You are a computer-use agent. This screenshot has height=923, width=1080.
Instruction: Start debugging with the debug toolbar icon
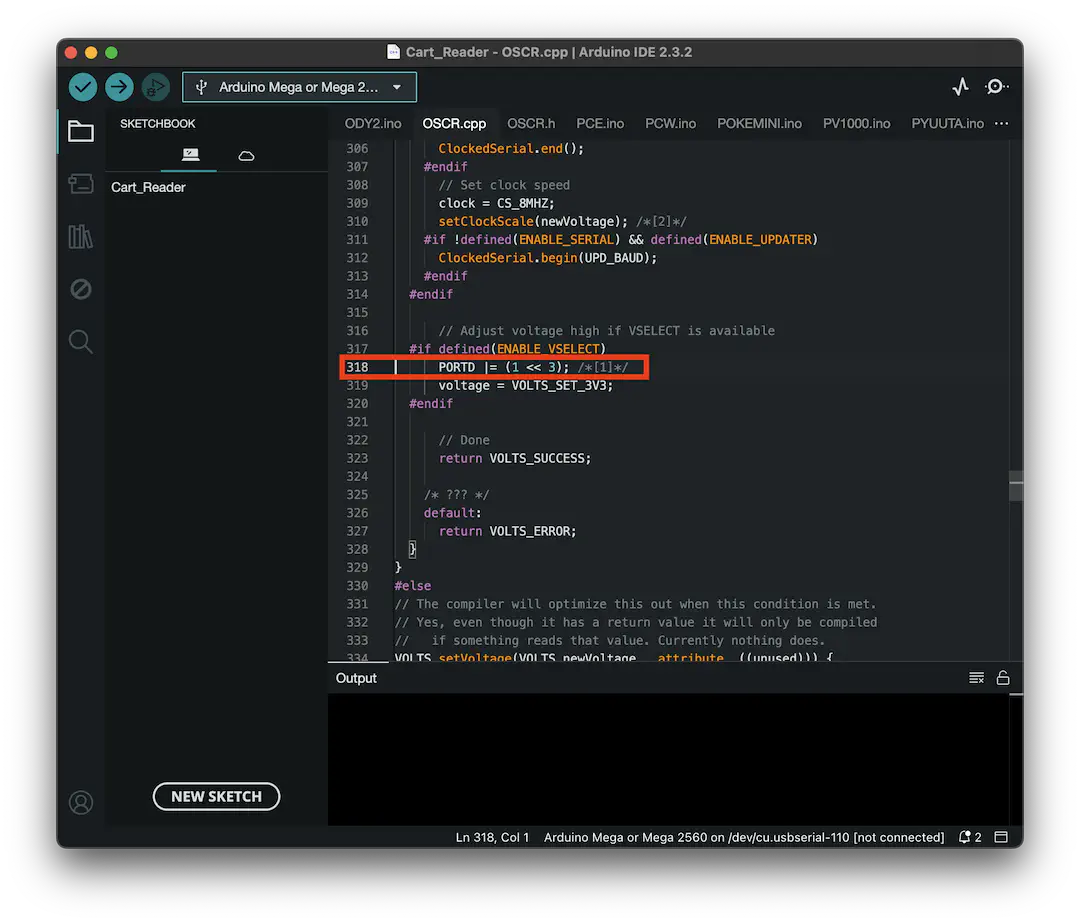click(x=156, y=87)
